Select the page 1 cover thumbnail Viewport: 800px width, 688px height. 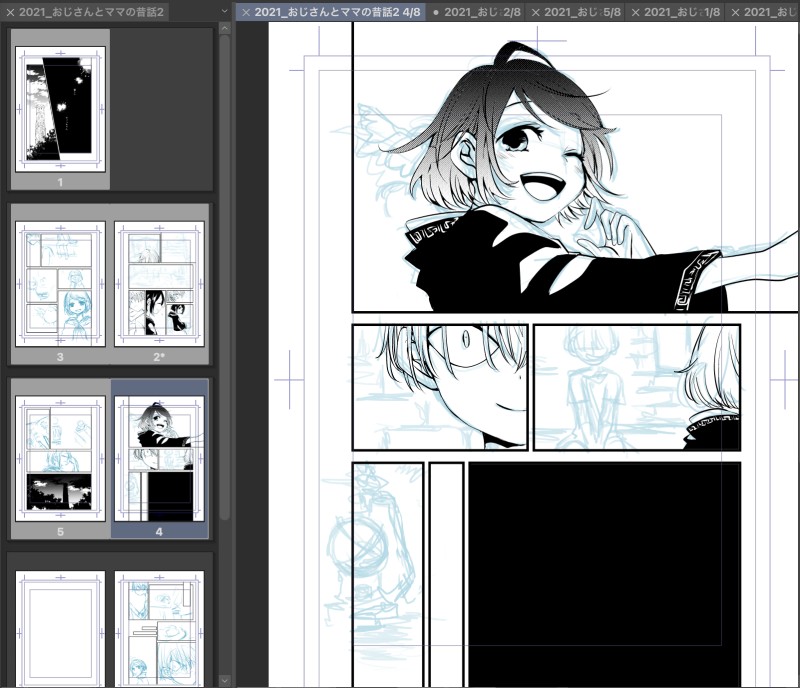point(60,109)
